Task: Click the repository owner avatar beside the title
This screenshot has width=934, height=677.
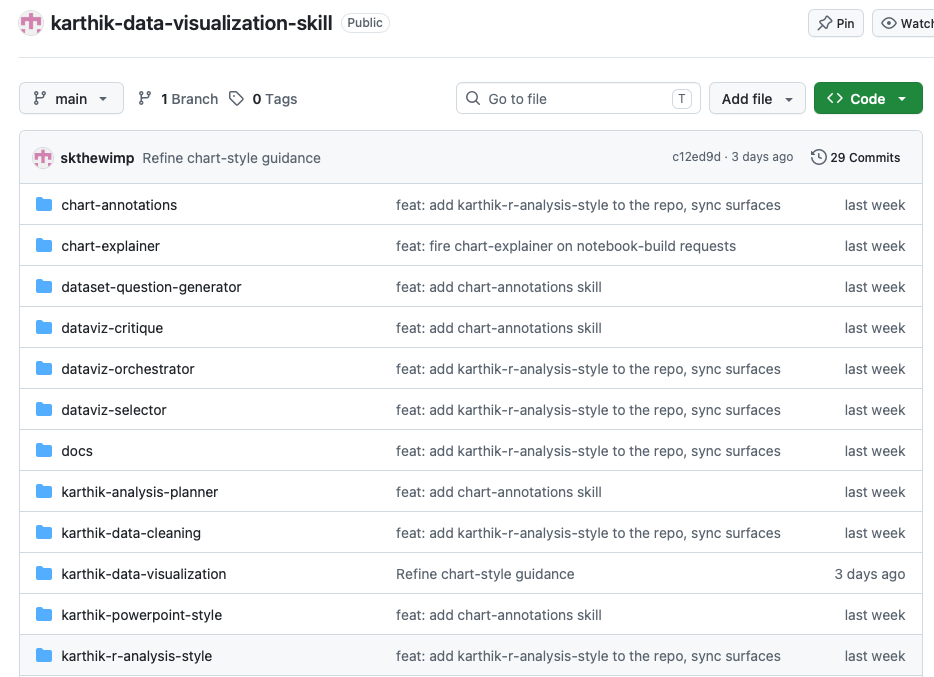Action: tap(31, 23)
